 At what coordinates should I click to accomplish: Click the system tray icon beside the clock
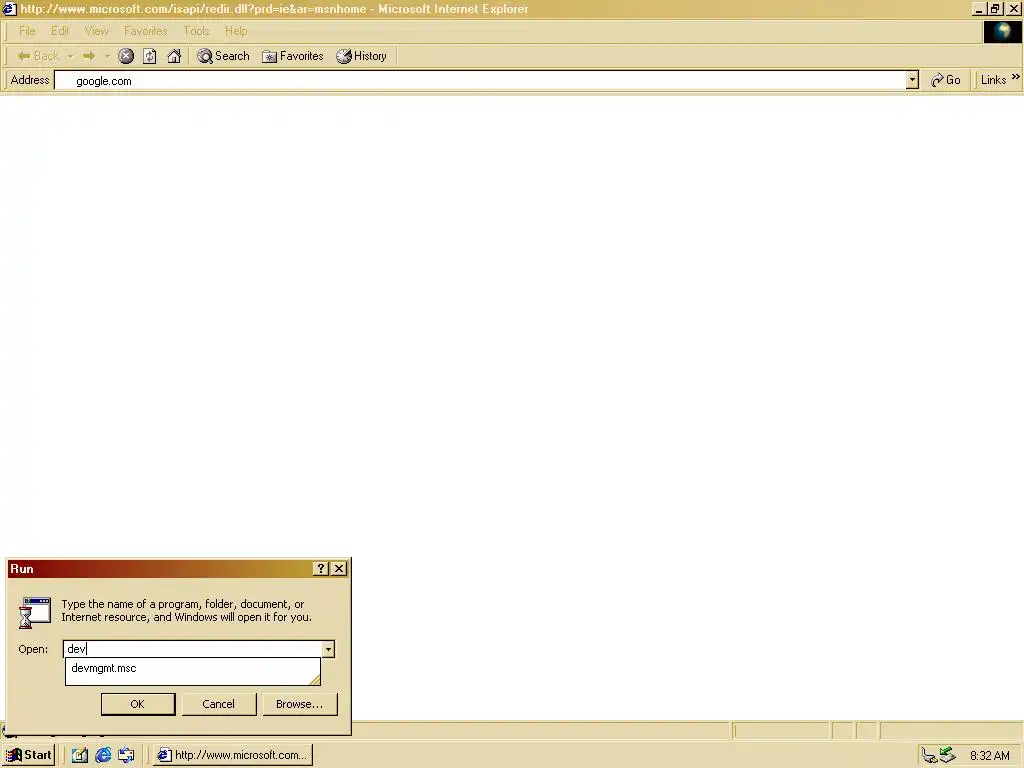coord(948,755)
